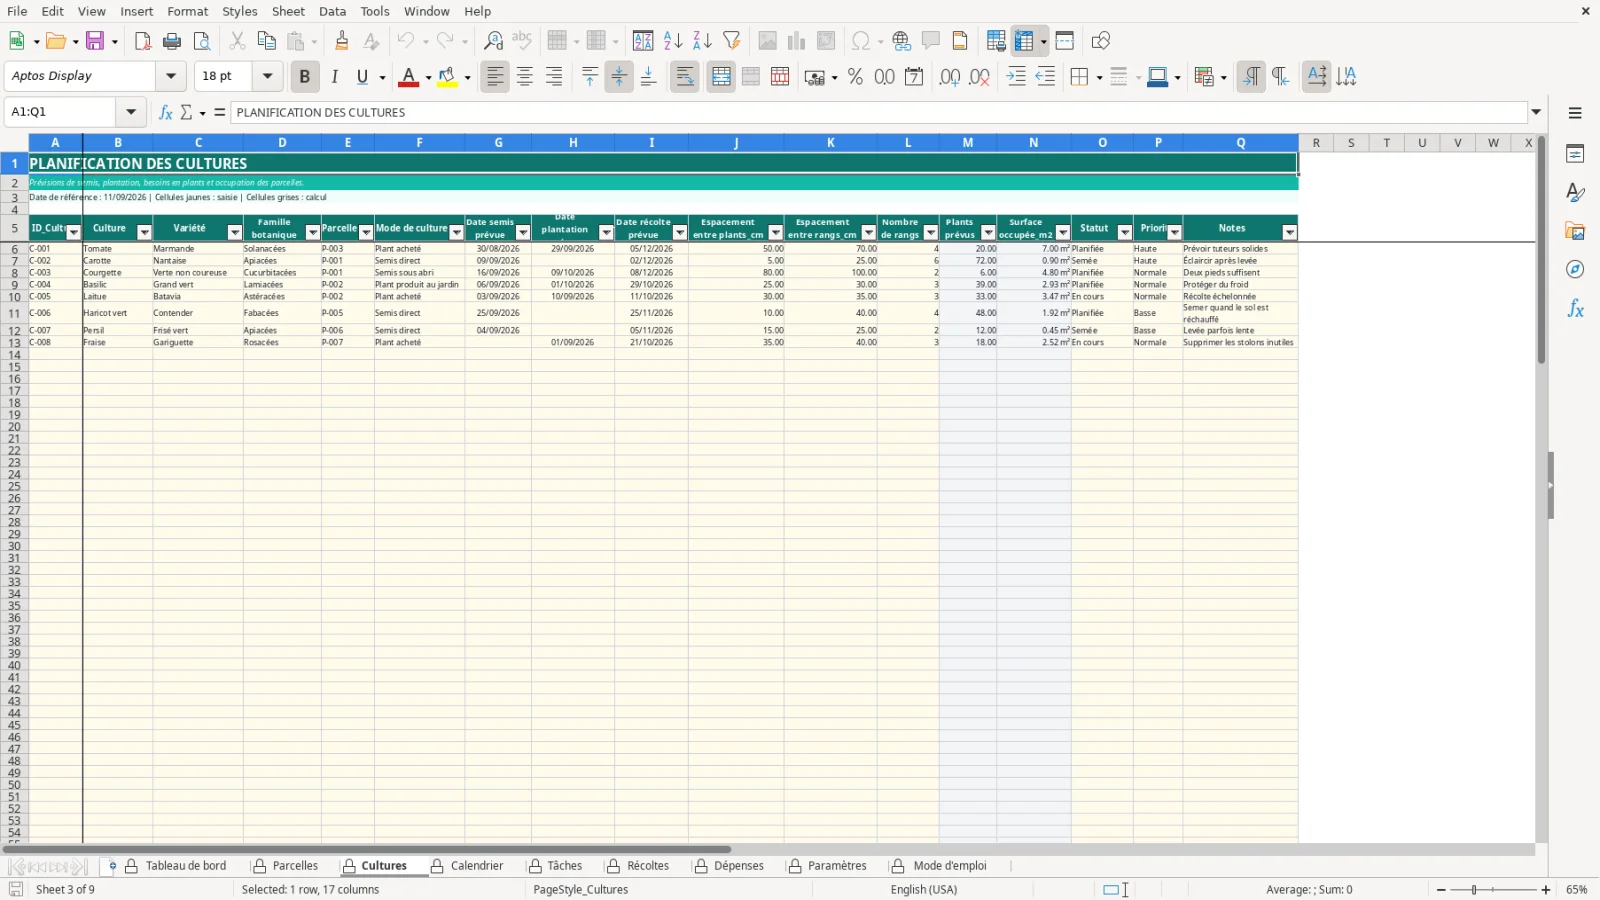Insert a chart
The width and height of the screenshot is (1600, 900).
click(x=796, y=41)
